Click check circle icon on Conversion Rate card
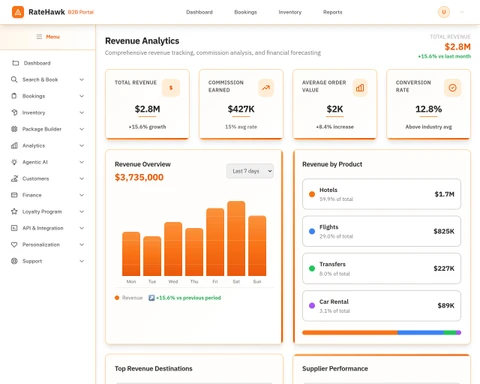The height and width of the screenshot is (384, 480). point(452,88)
